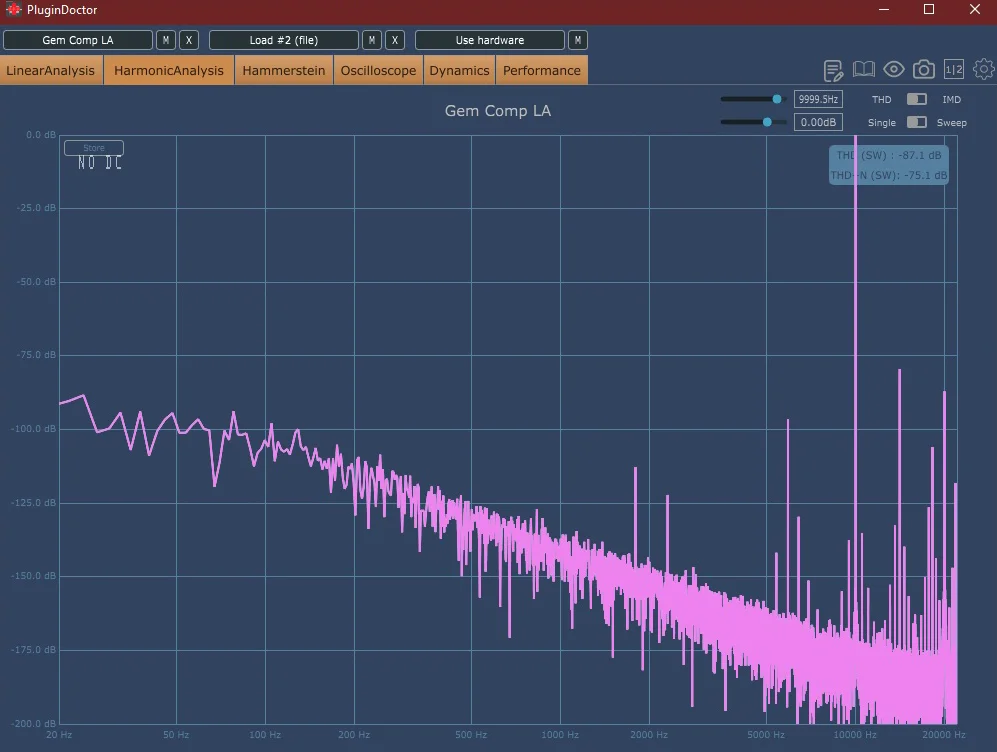Click the 9999.5Hz frequency field
The image size is (997, 752).
818,99
